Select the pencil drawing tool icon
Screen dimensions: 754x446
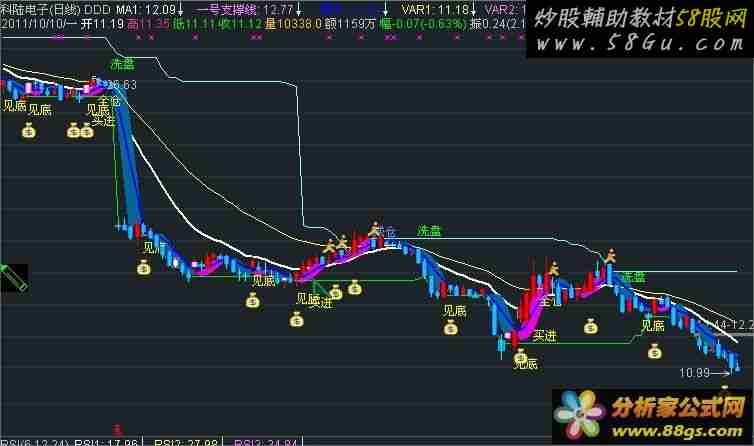click(x=14, y=278)
